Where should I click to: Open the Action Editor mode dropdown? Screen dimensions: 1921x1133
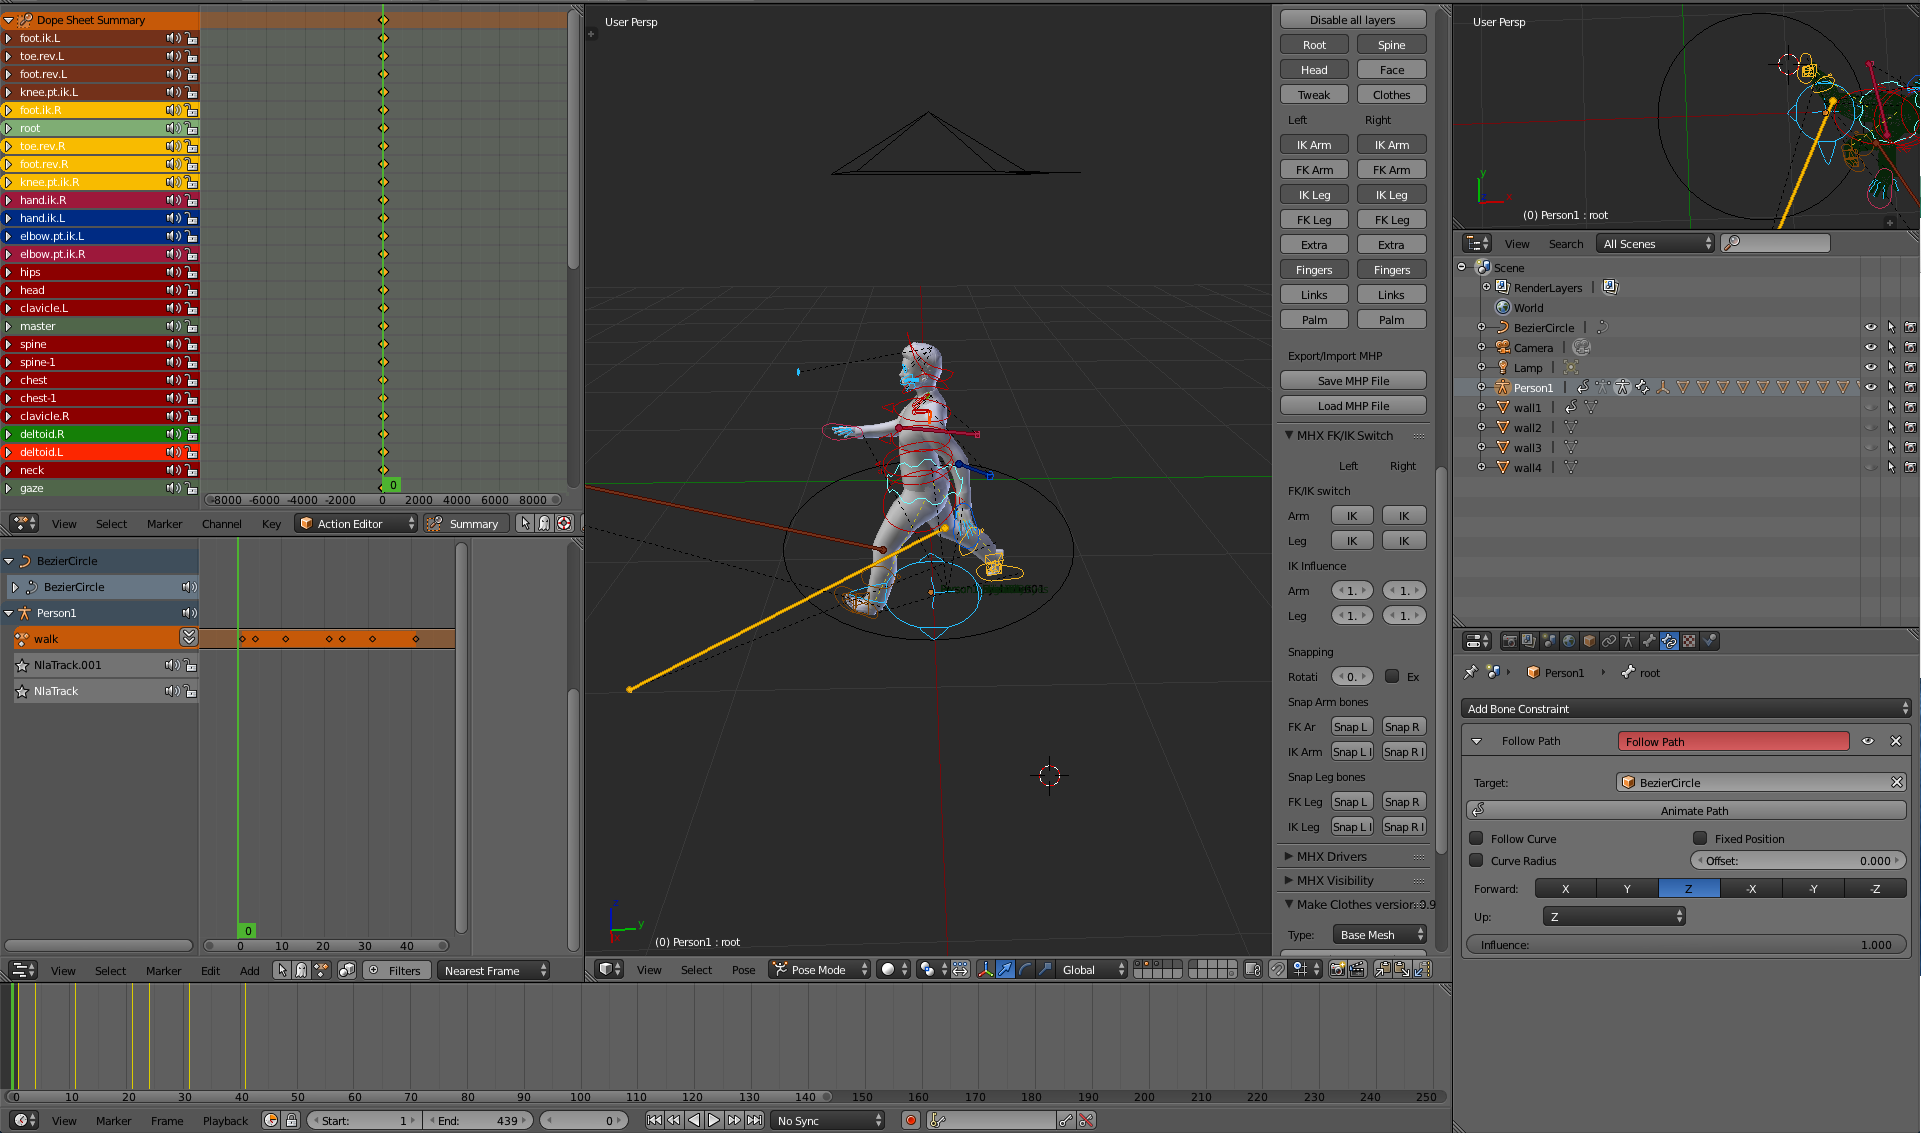click(356, 523)
